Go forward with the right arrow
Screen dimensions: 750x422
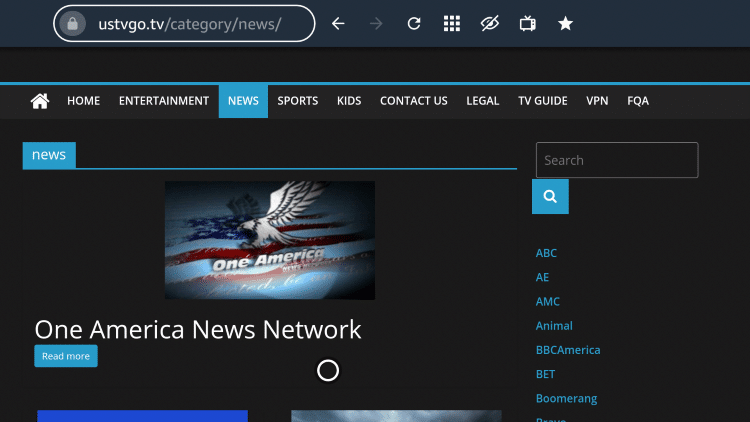tap(376, 23)
